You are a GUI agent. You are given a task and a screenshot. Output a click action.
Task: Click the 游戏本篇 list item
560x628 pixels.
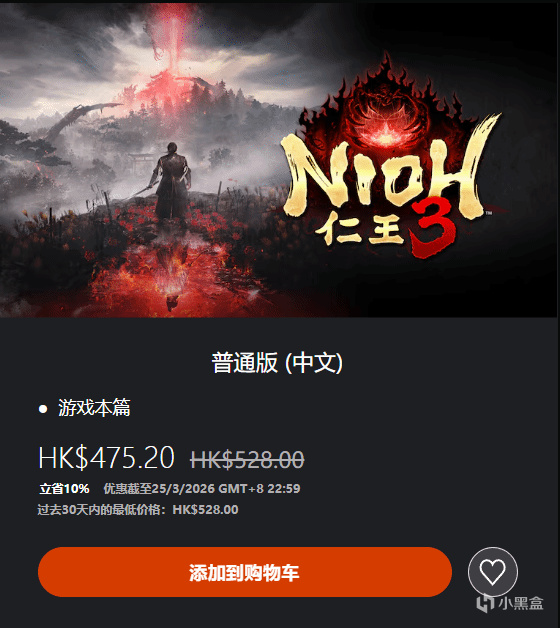(94, 408)
